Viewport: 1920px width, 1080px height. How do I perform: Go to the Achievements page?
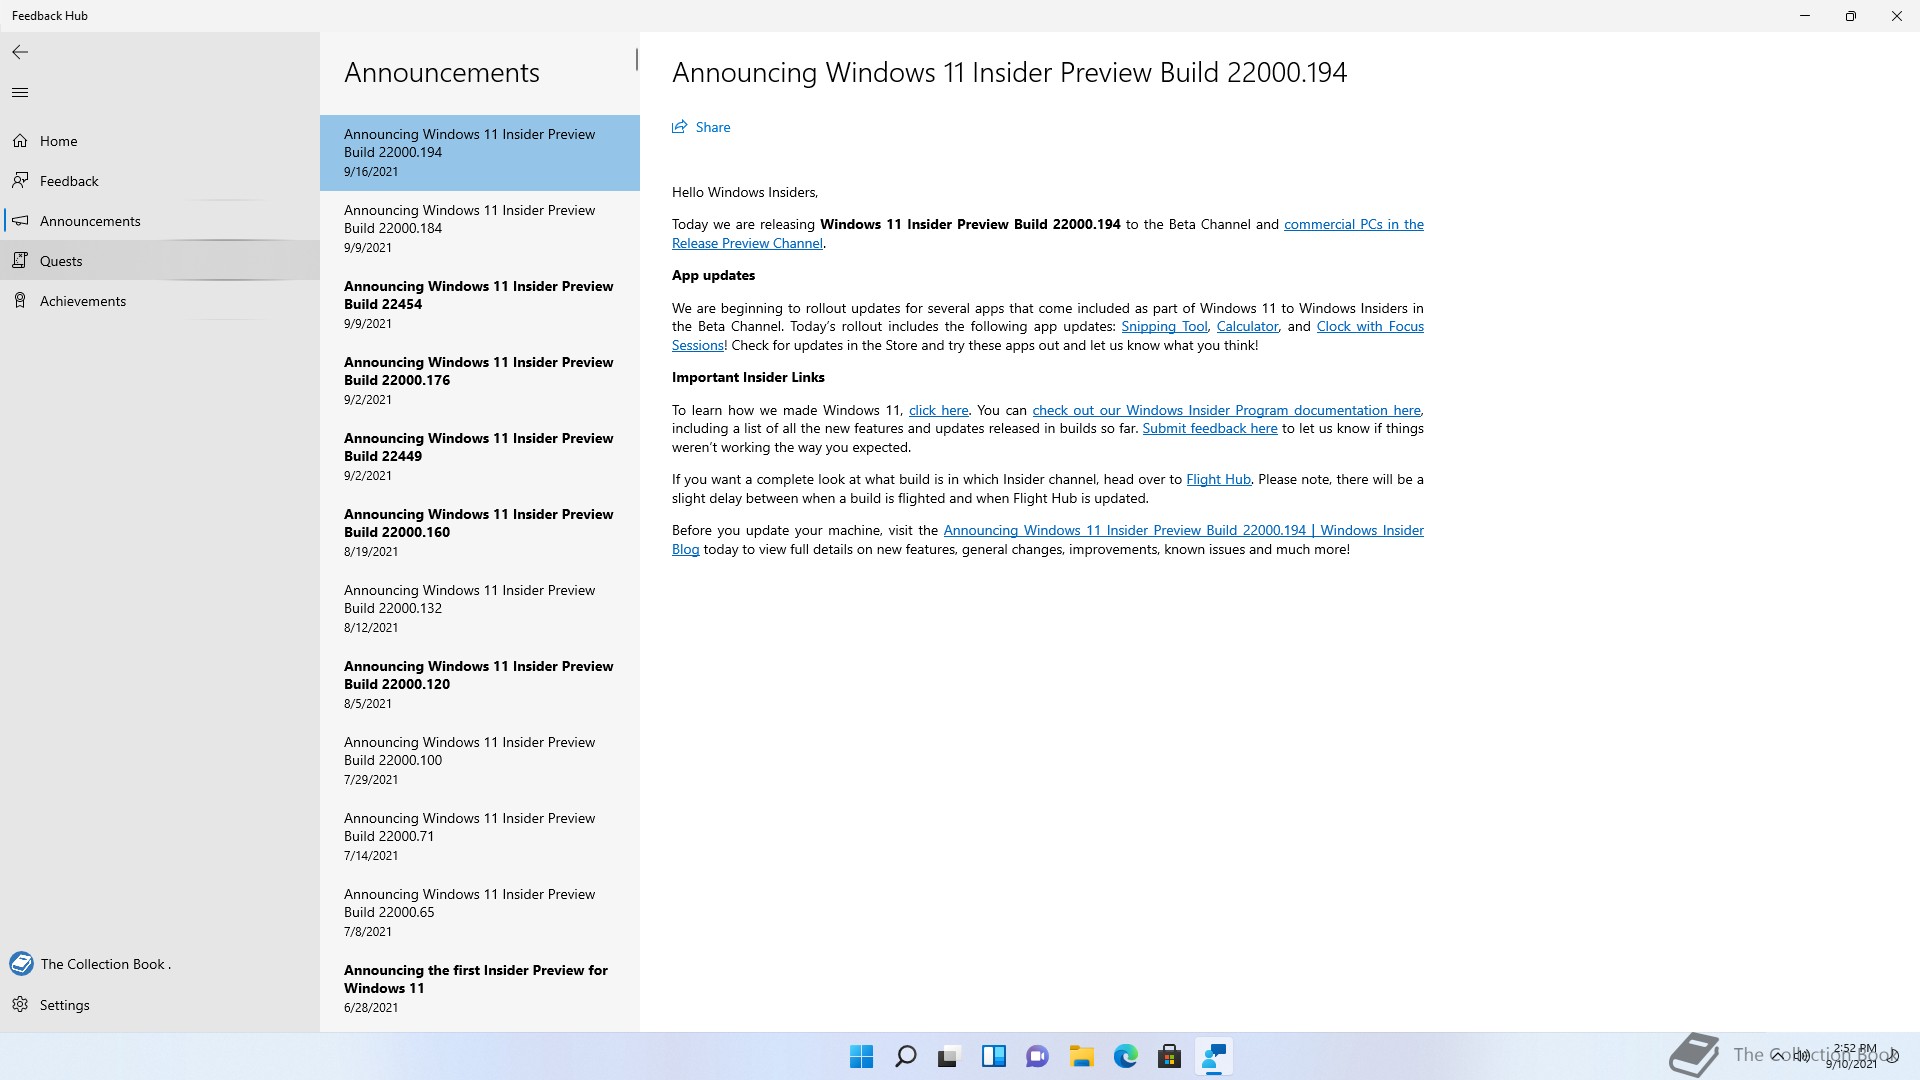tap(160, 301)
